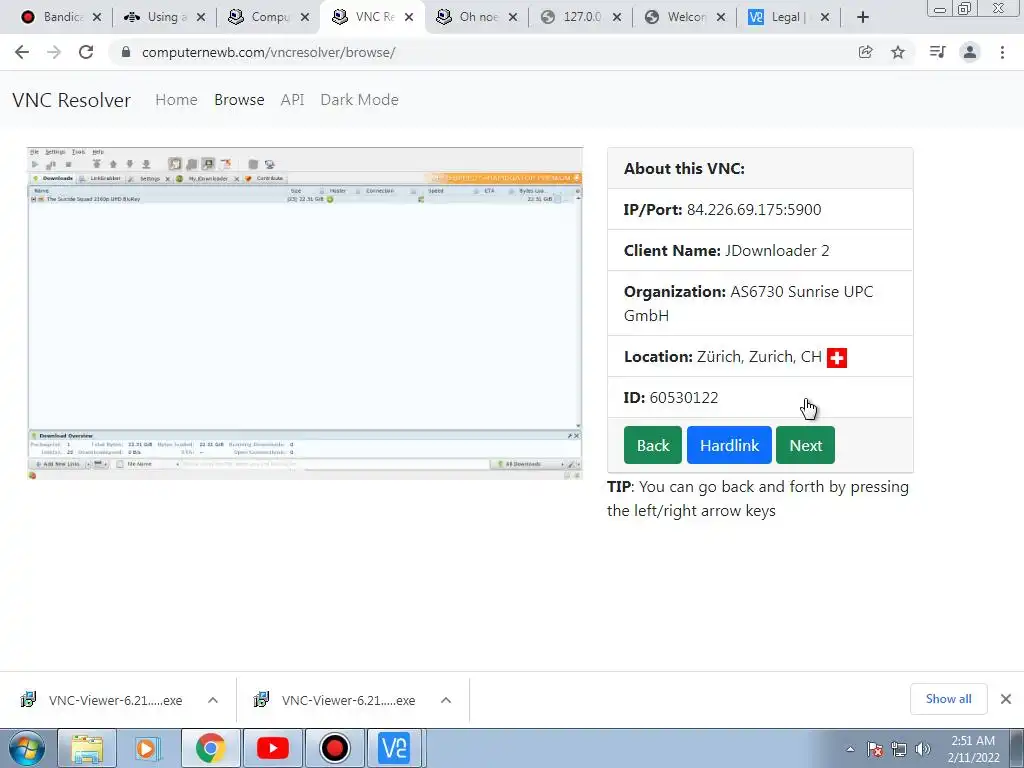Bookmark this page with the star icon
The height and width of the screenshot is (768, 1024).
(898, 52)
